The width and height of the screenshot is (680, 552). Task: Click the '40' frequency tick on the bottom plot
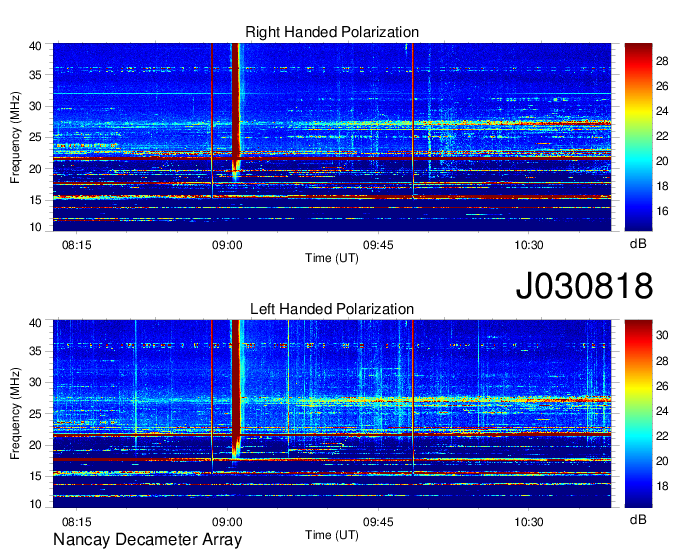click(x=35, y=323)
